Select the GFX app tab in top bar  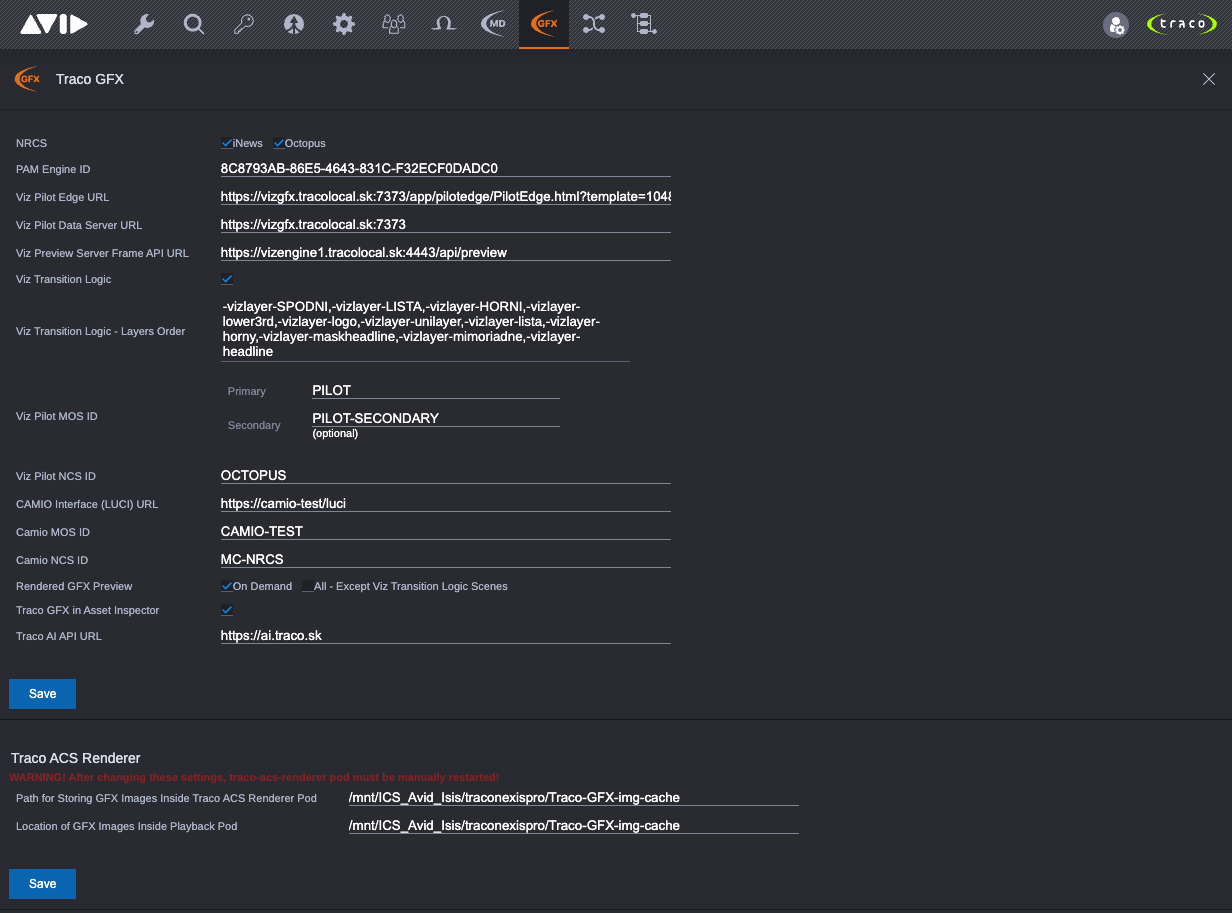pyautogui.click(x=544, y=24)
